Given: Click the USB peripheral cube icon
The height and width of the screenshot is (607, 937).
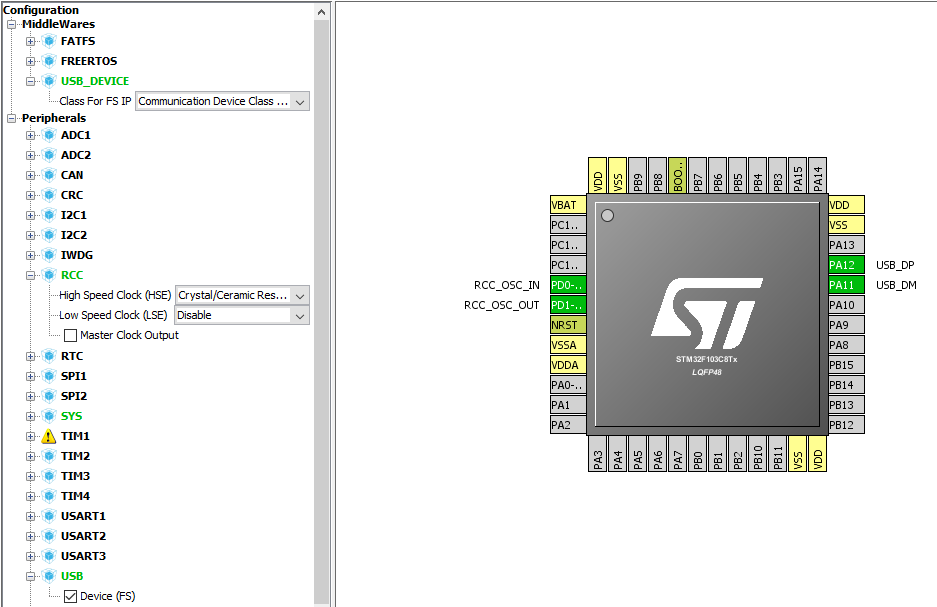Looking at the screenshot, I should (x=50, y=576).
